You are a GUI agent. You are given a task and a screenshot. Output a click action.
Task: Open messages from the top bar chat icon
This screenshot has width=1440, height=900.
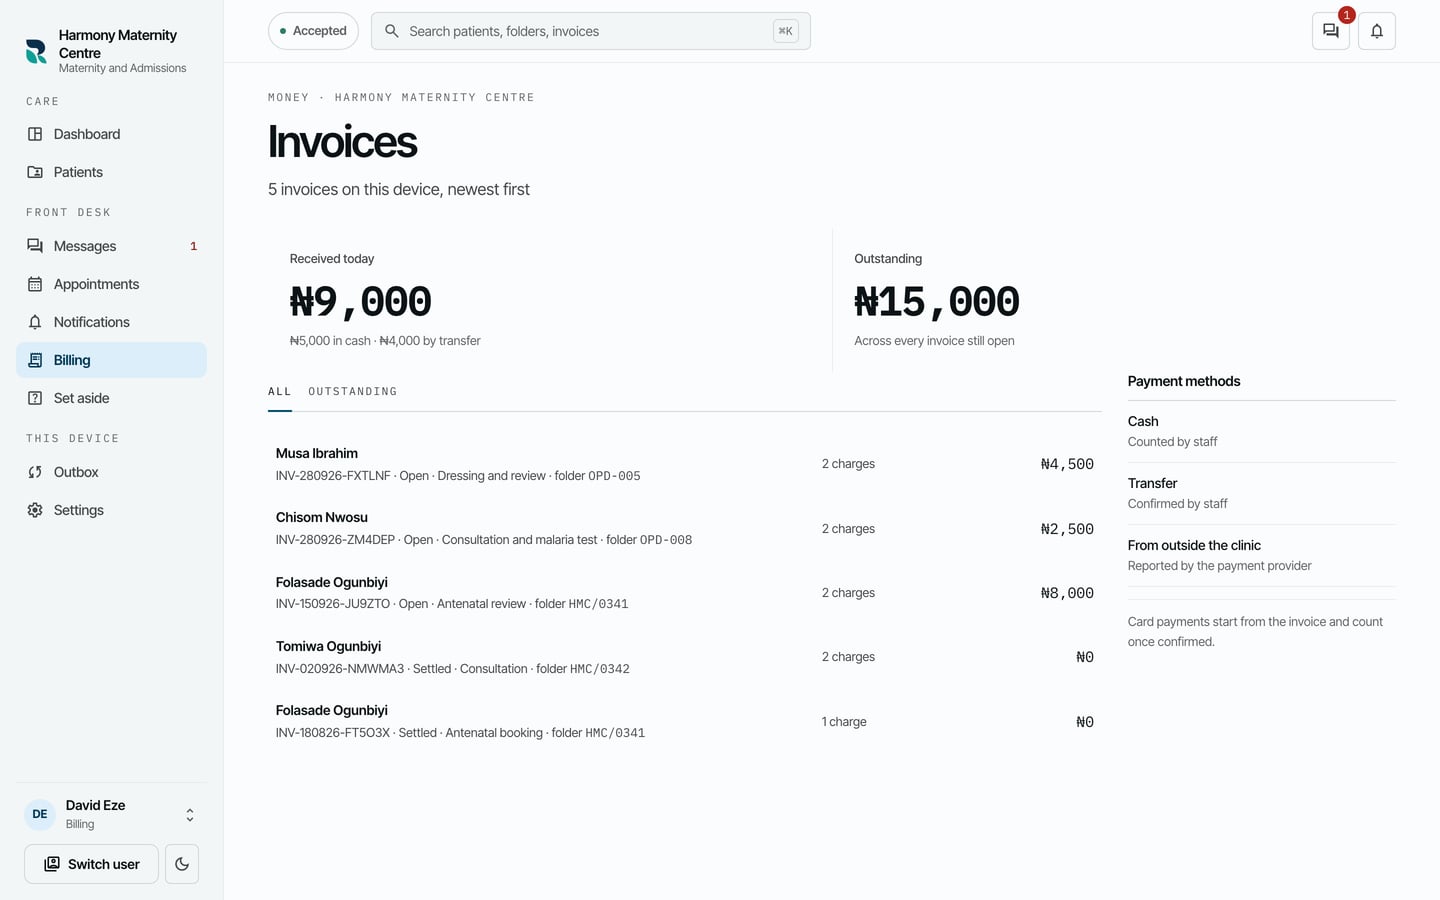pos(1331,31)
